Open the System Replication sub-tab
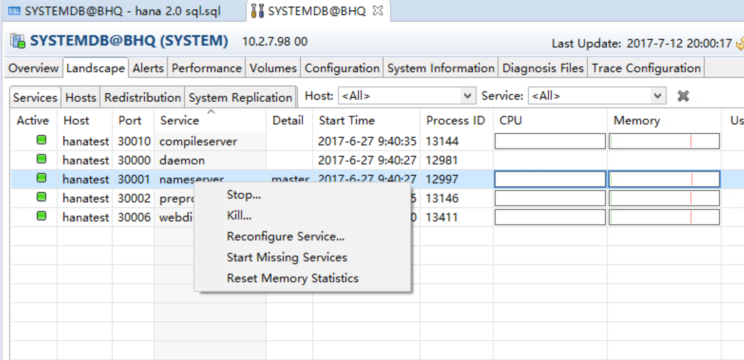This screenshot has height=360, width=744. coord(241,98)
